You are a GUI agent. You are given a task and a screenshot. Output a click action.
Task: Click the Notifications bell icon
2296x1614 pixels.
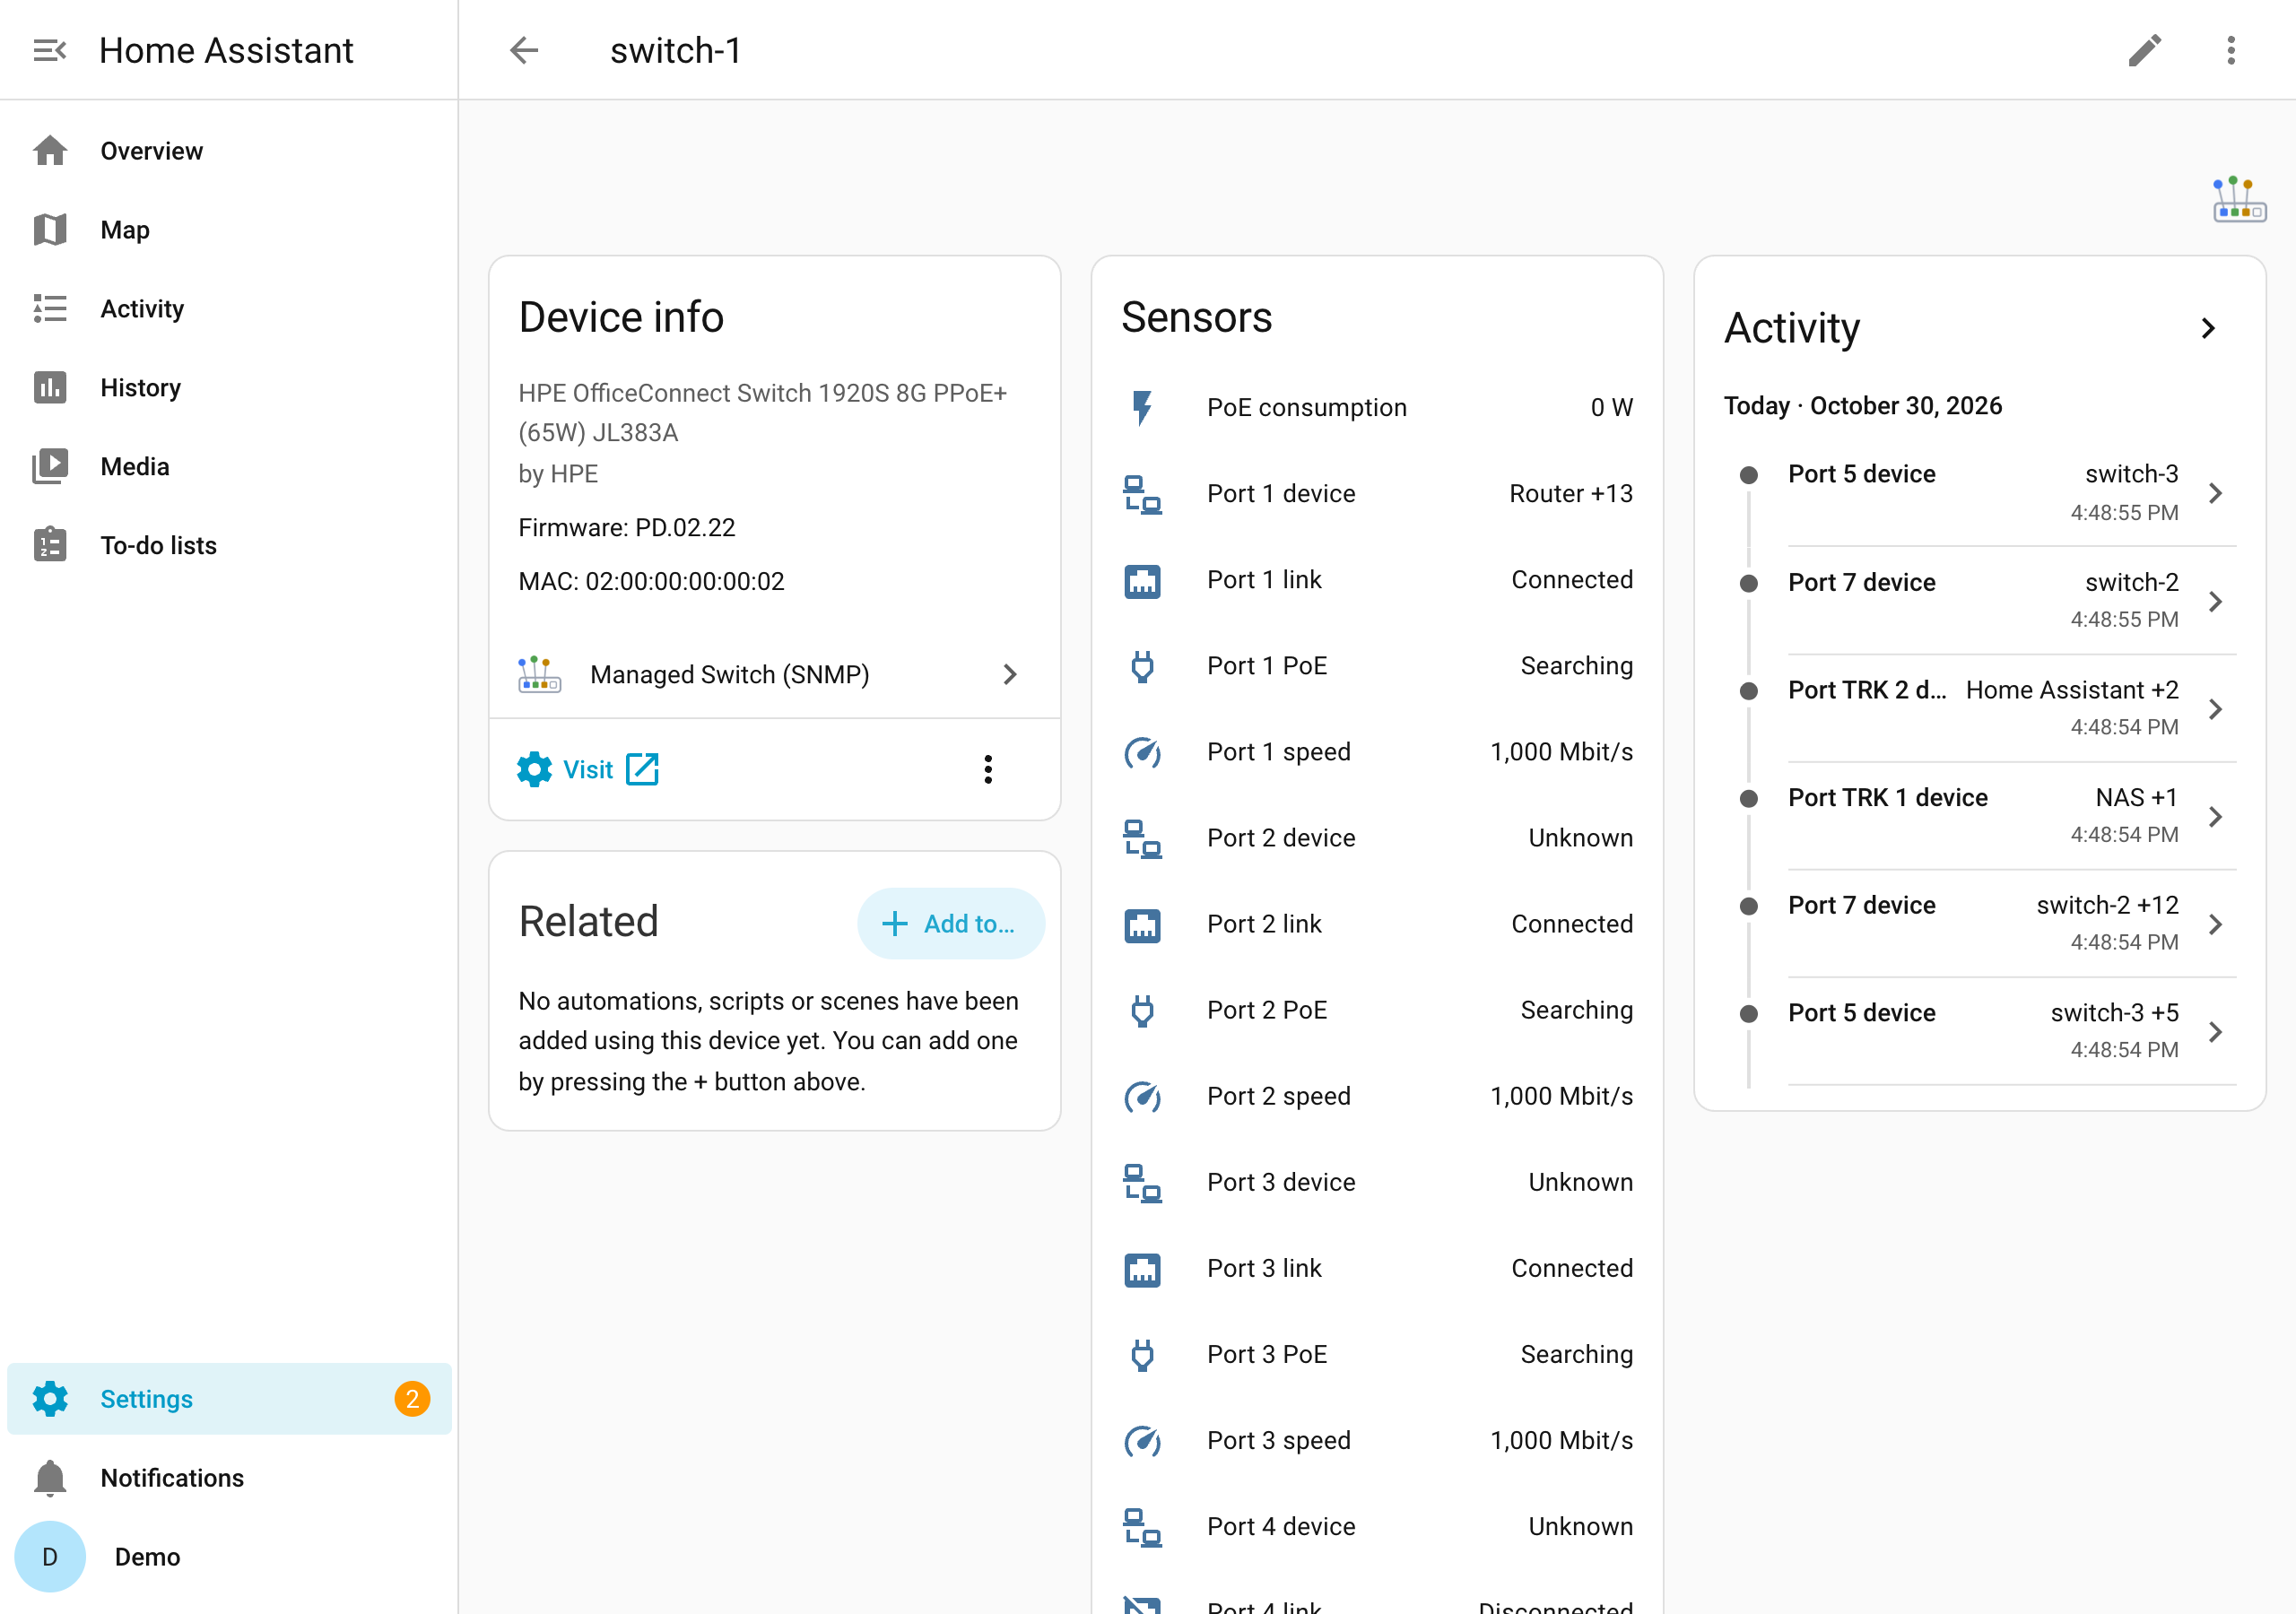49,1477
